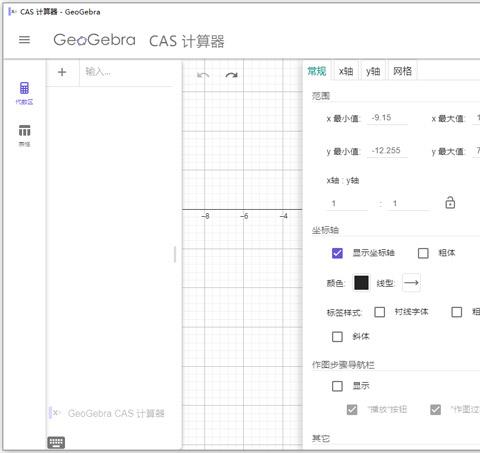Open the 网格 tab
Screen dimensions: 480x453
click(402, 71)
